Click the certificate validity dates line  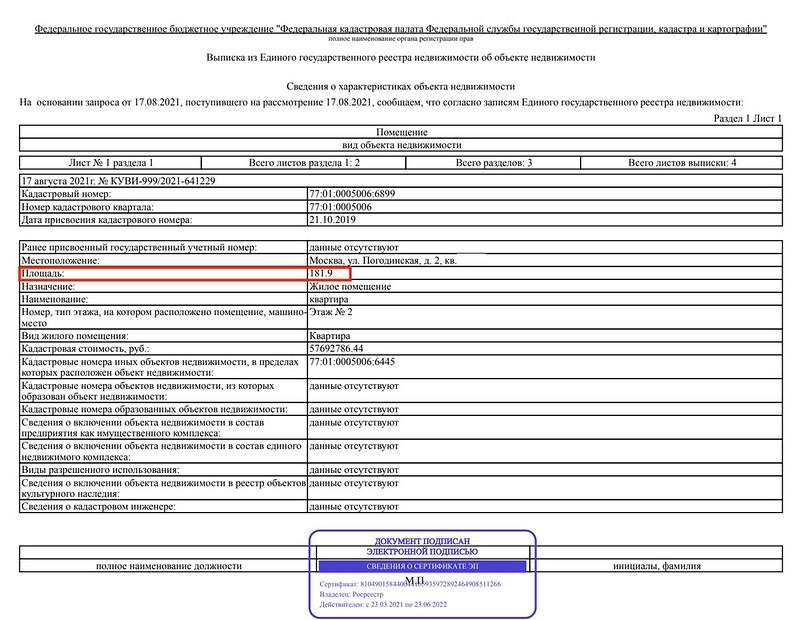click(383, 605)
